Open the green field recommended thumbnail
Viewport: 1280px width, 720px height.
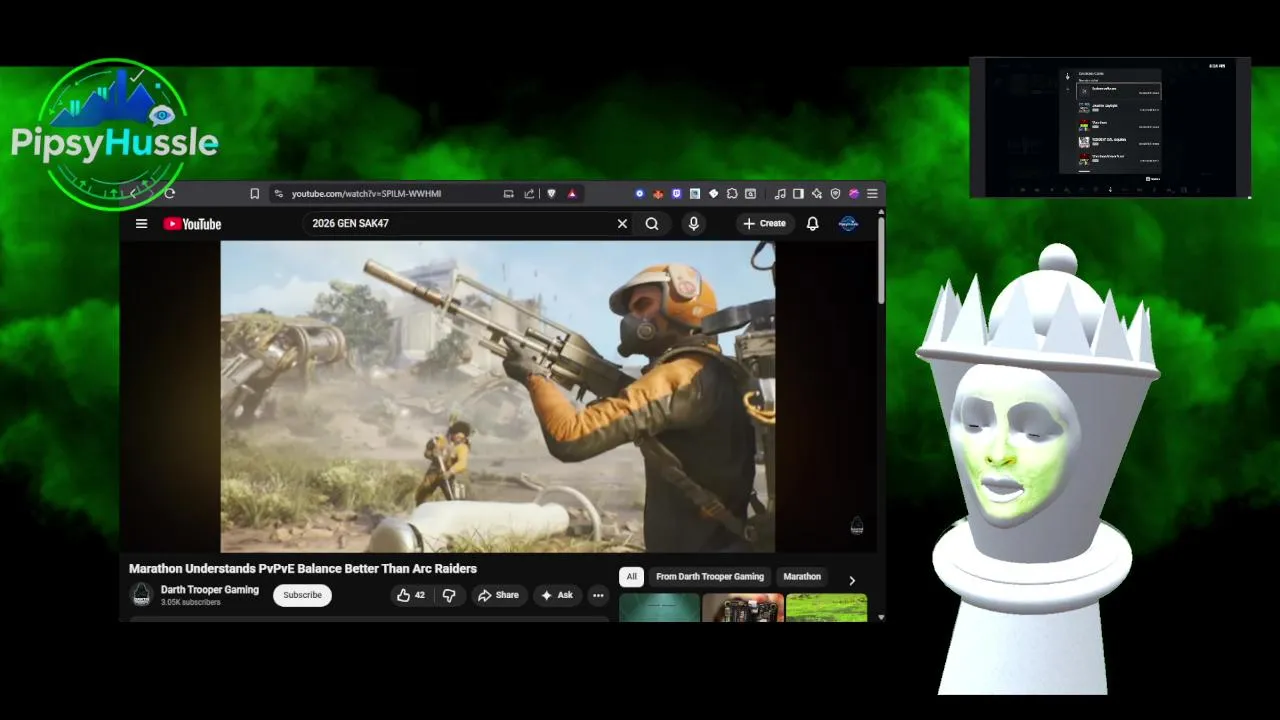(x=827, y=608)
